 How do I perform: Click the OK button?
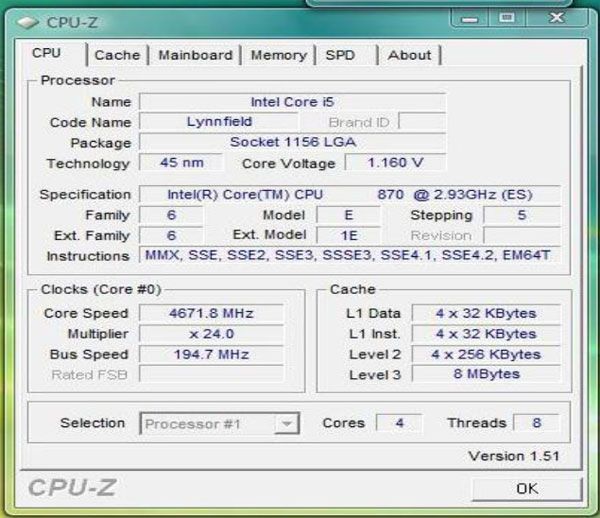point(527,489)
